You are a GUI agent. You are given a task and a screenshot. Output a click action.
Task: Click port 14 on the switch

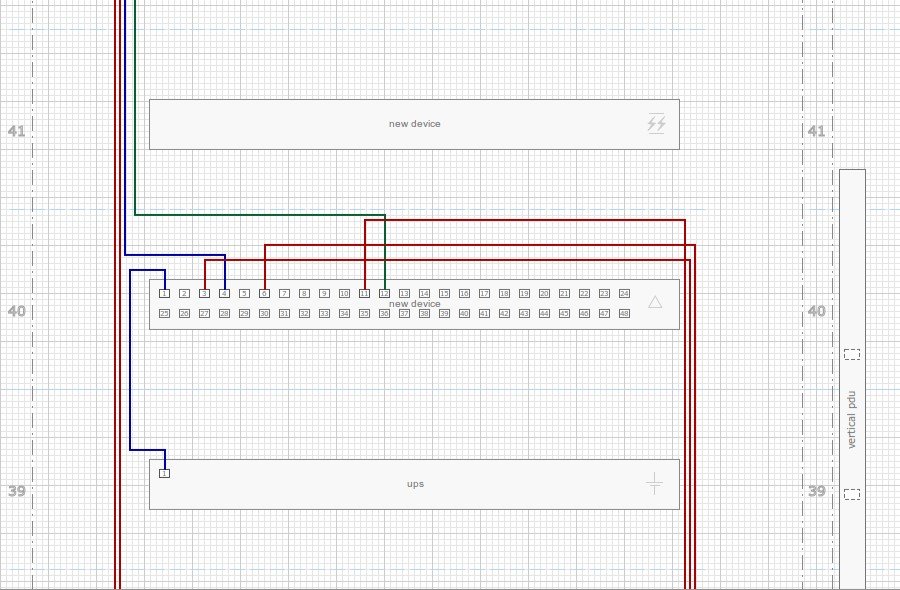pyautogui.click(x=424, y=293)
